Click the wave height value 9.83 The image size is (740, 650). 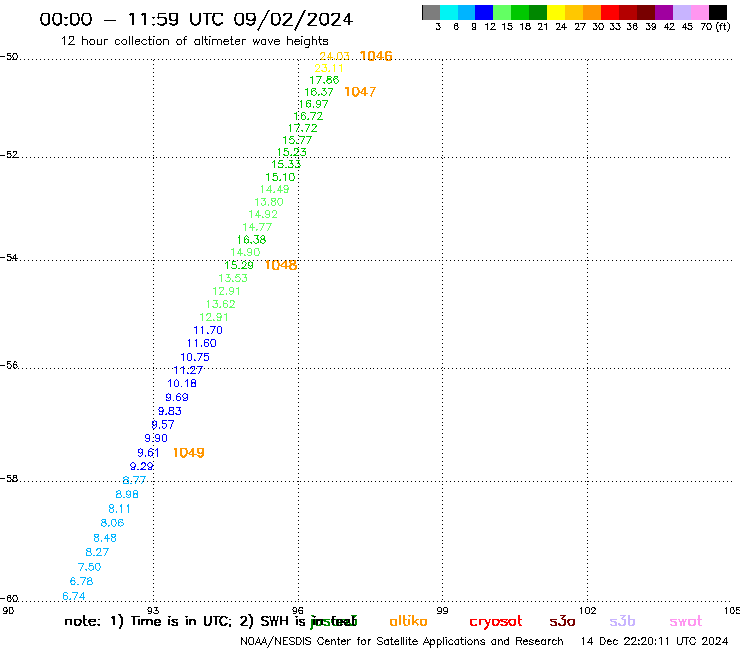pyautogui.click(x=170, y=411)
